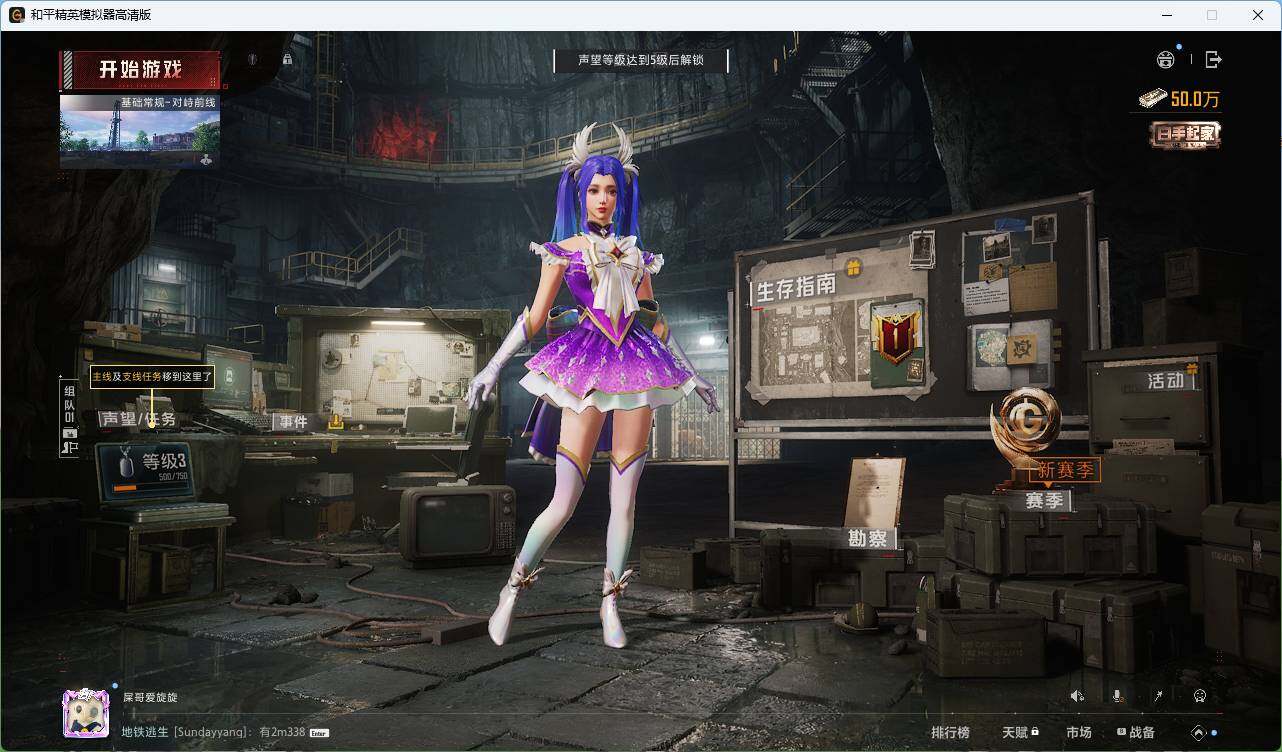Image resolution: width=1282 pixels, height=752 pixels.
Task: Open the gift box icon at top right
Action: [x=1166, y=60]
